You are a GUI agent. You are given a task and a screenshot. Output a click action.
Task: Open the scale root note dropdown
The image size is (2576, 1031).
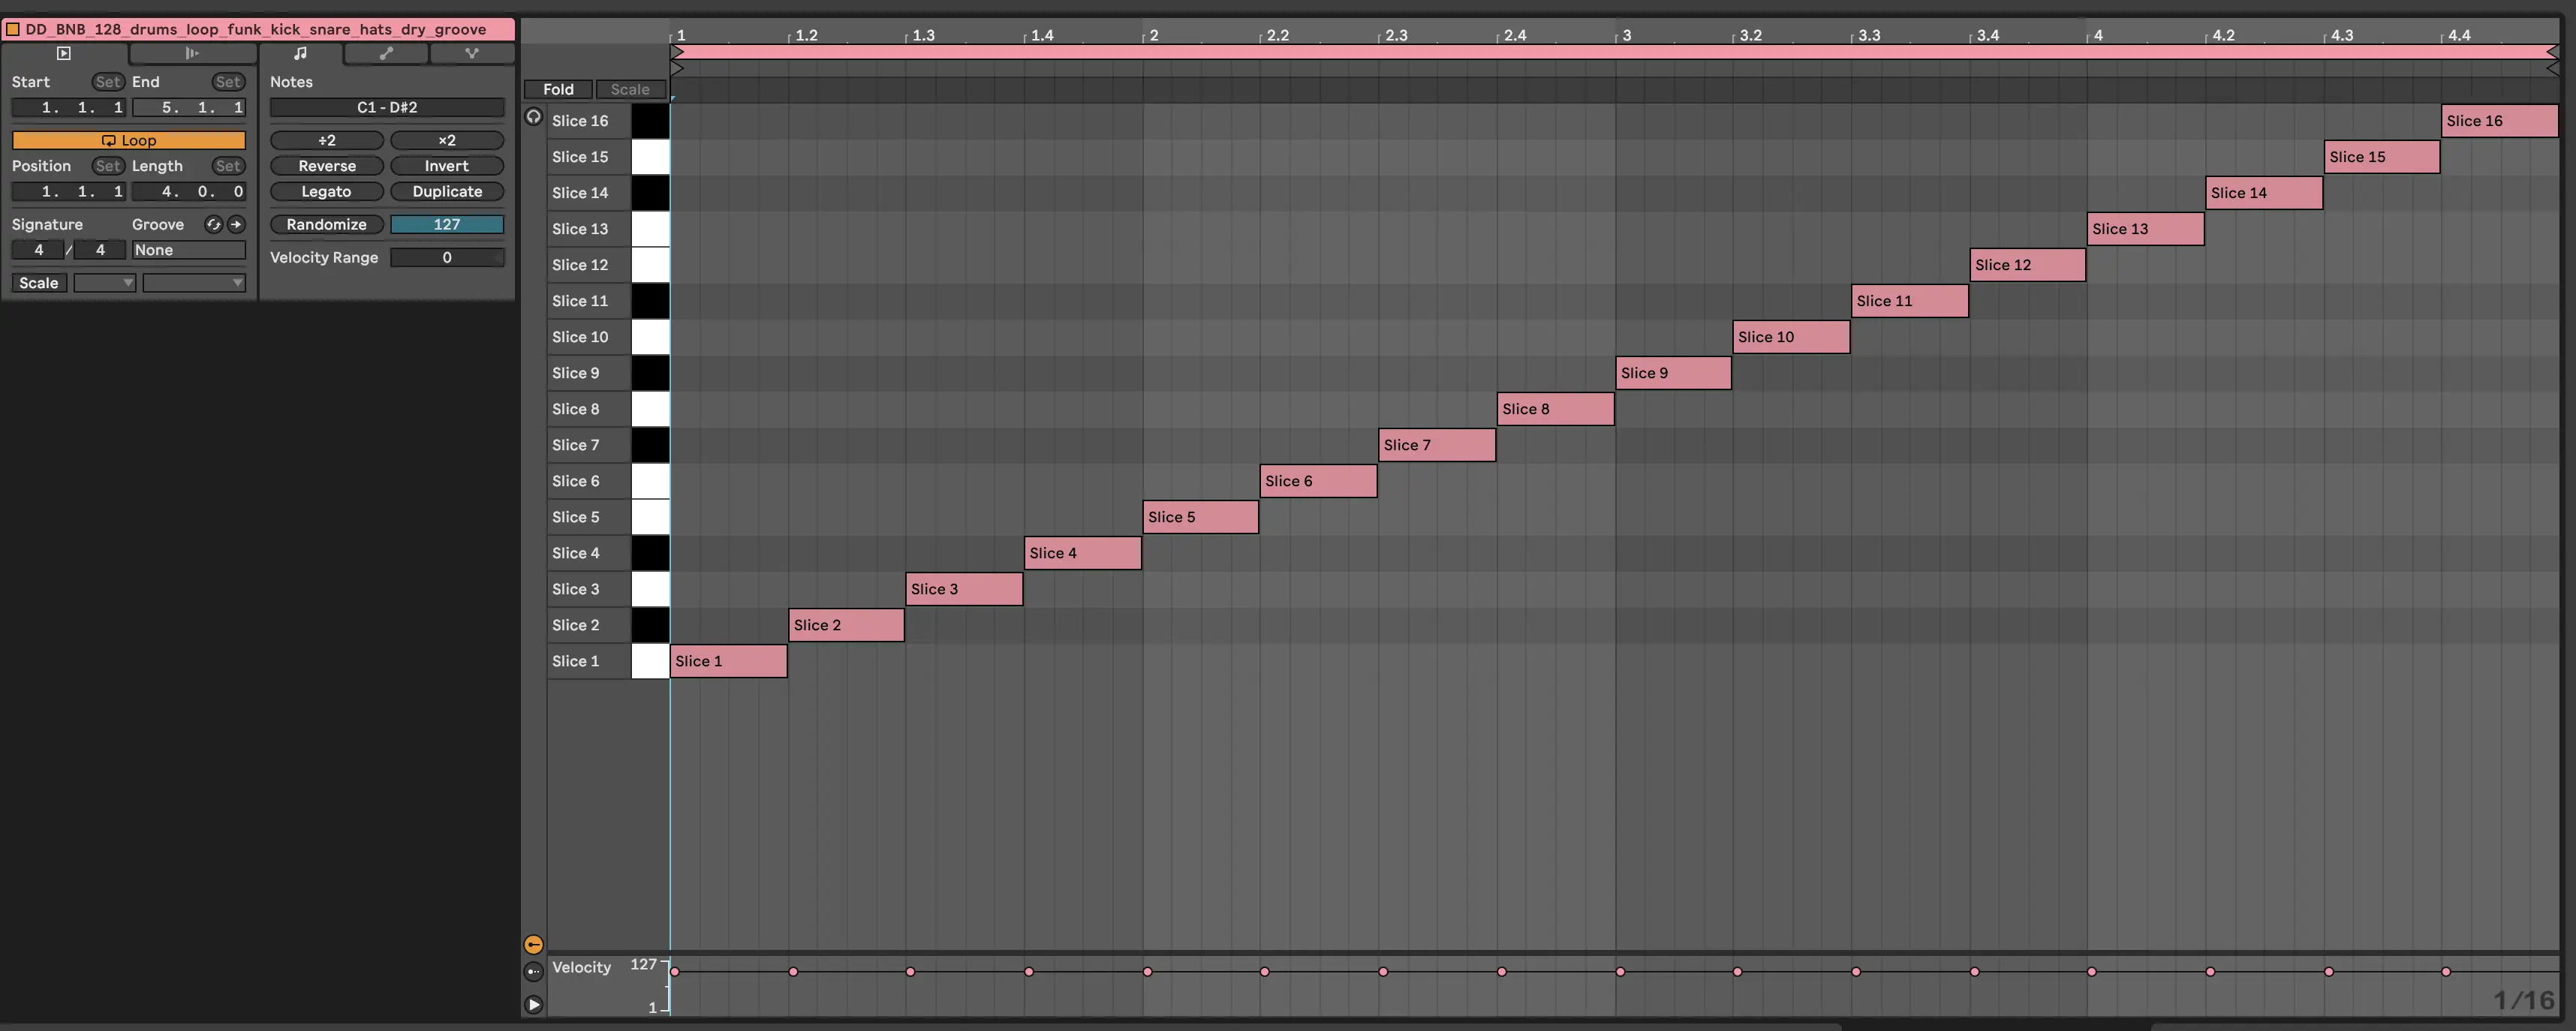[x=104, y=283]
